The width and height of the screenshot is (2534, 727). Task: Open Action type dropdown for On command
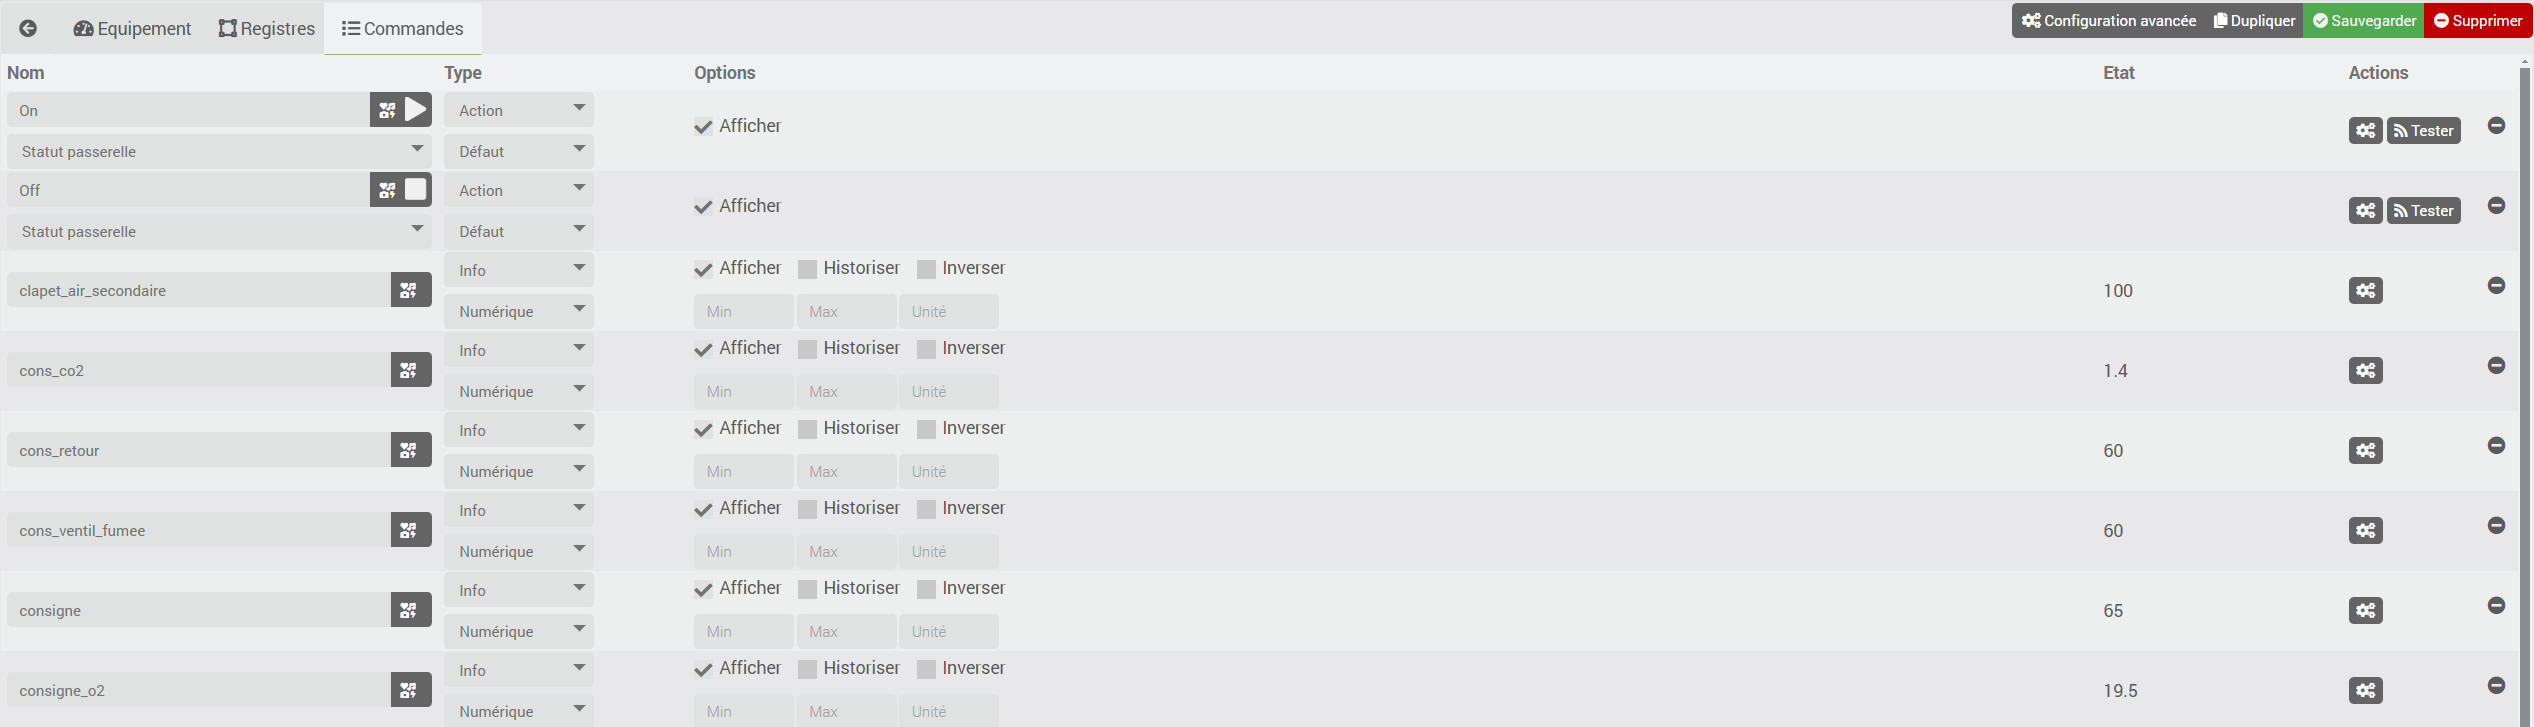point(519,110)
